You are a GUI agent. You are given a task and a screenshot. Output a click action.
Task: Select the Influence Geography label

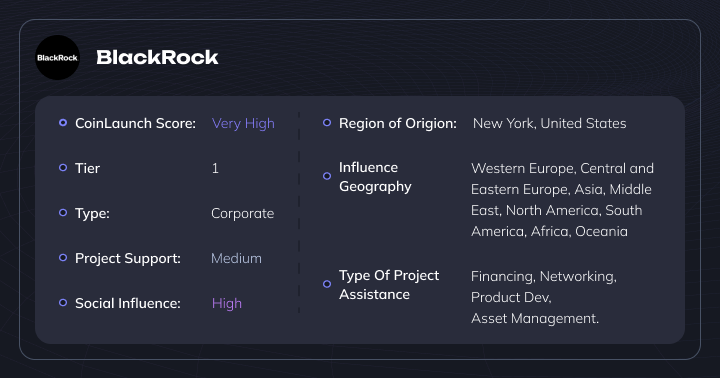pyautogui.click(x=375, y=177)
